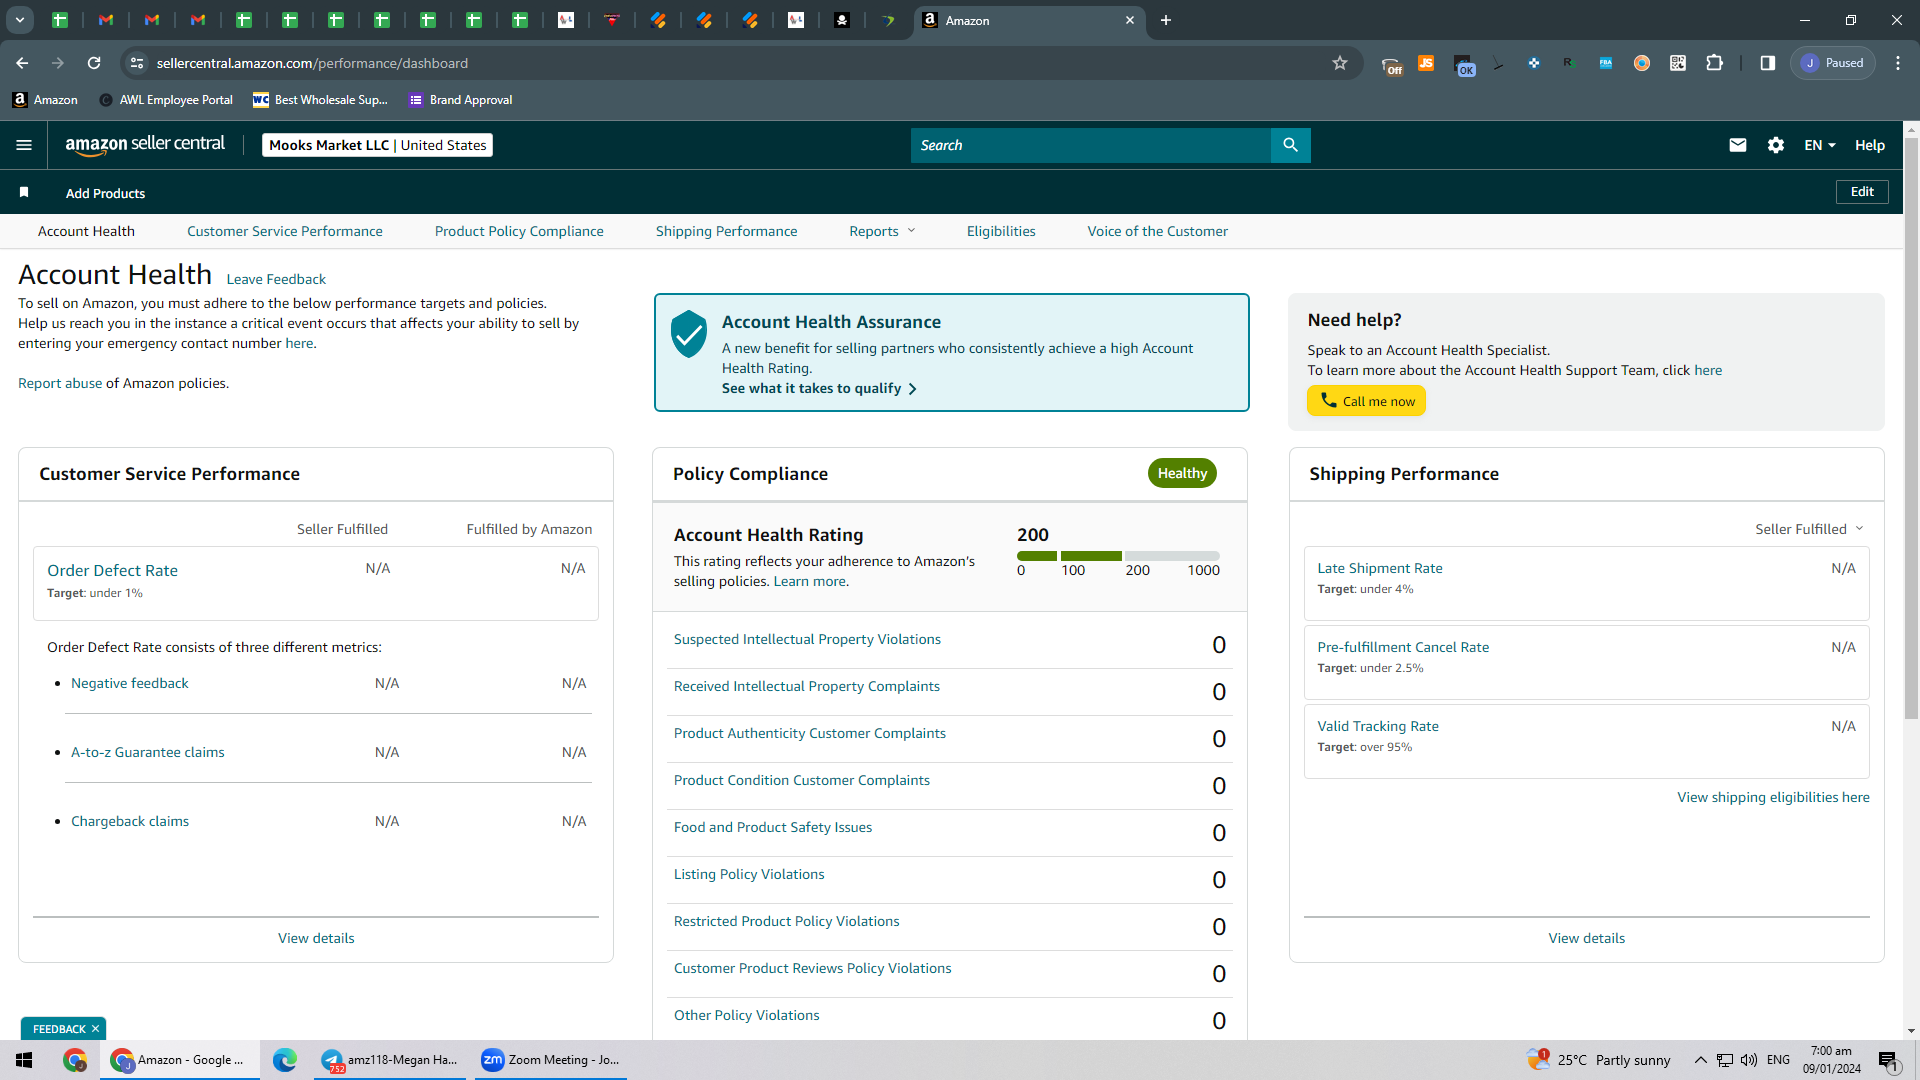Click the Call me now button
Screen dimensions: 1920x1080
[1366, 401]
